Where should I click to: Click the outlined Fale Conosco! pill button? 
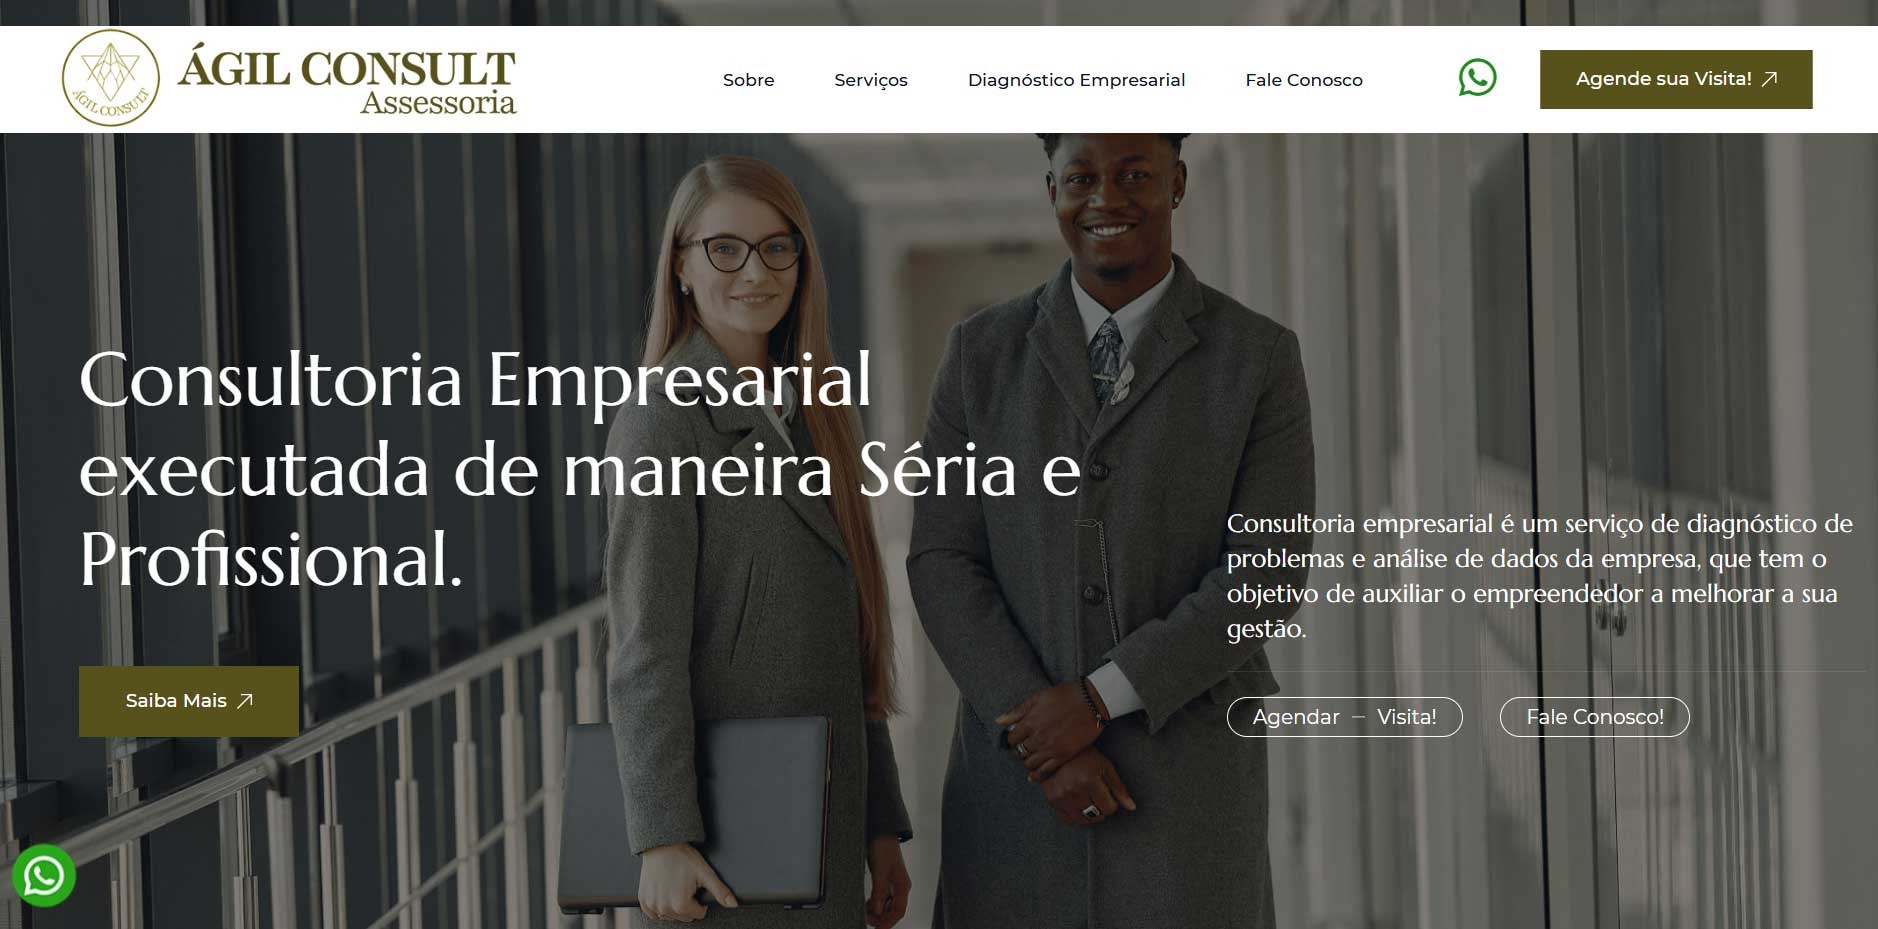[1594, 717]
